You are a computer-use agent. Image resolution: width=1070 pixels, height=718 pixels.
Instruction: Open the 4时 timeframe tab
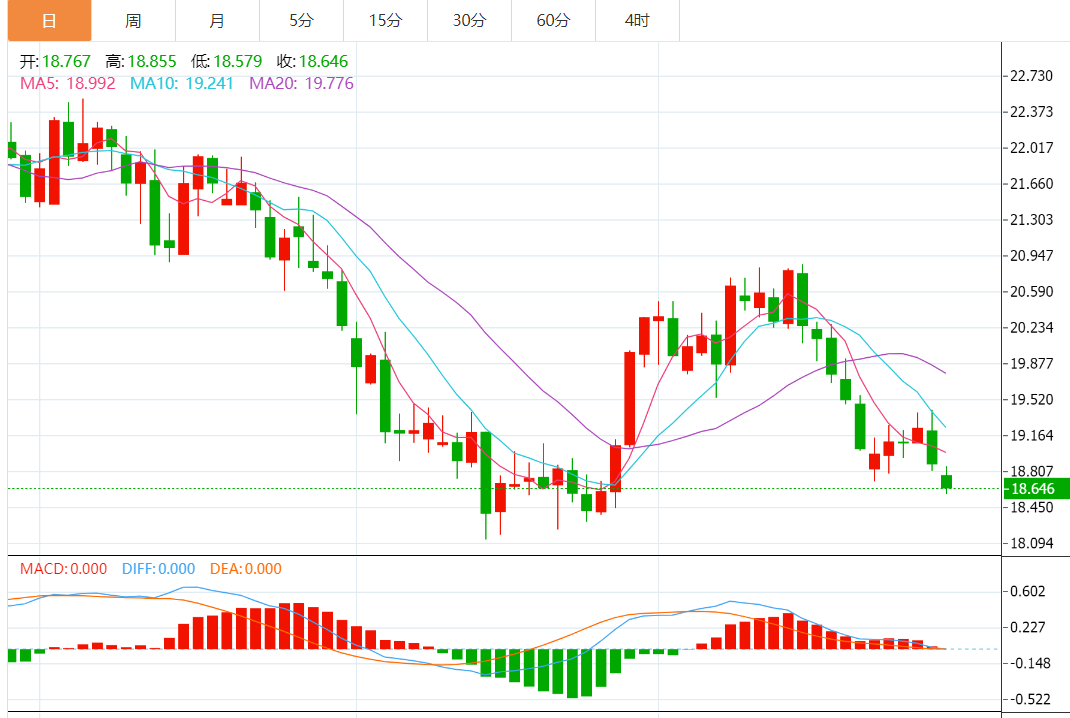pyautogui.click(x=637, y=20)
